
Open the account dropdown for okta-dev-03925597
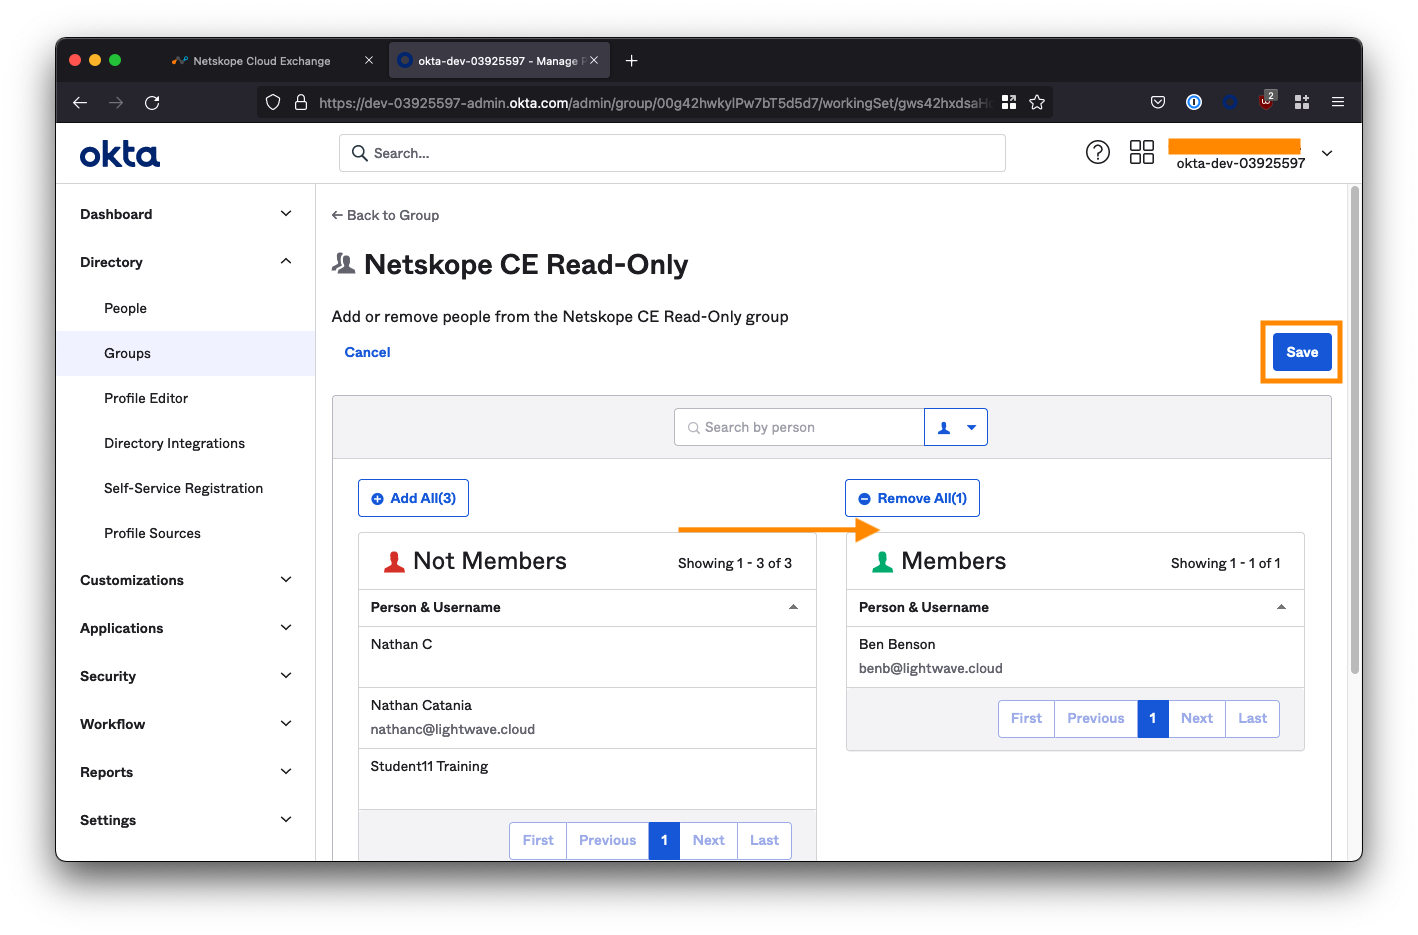tap(1327, 153)
